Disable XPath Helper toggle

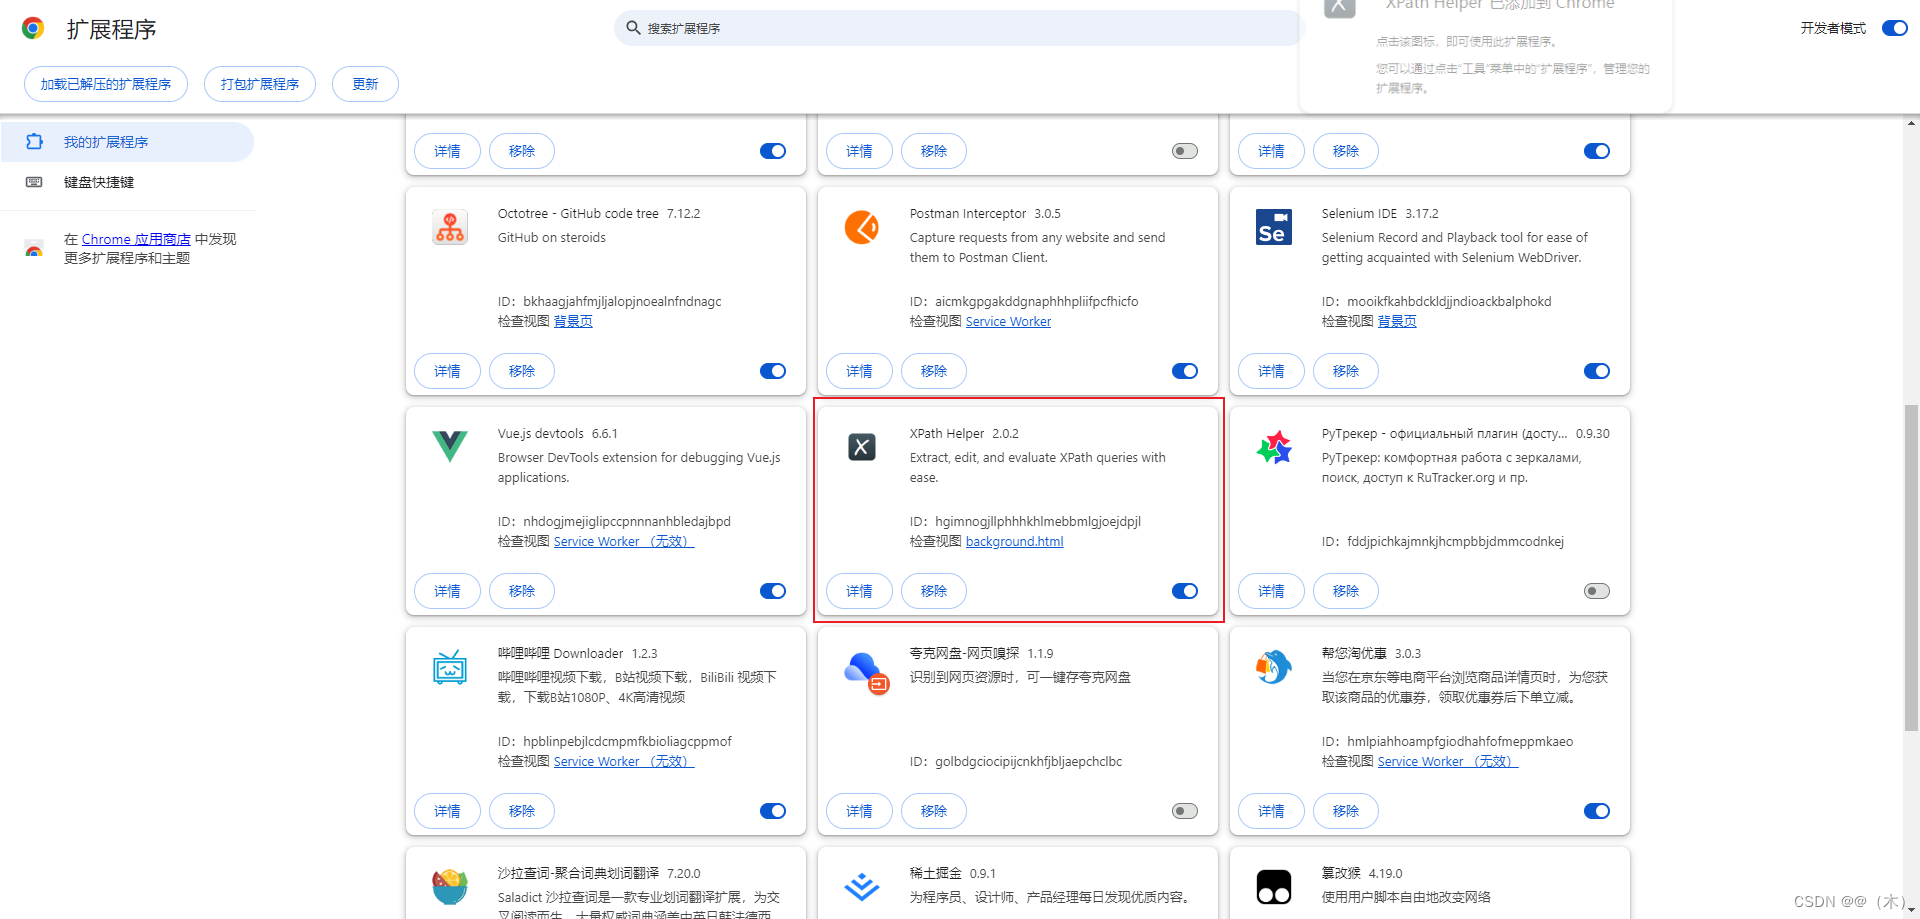tap(1185, 591)
